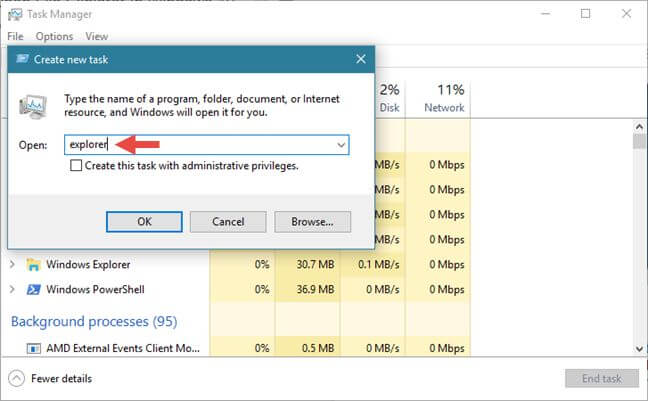
Task: Click the Create new task dialog icon
Action: [22, 59]
